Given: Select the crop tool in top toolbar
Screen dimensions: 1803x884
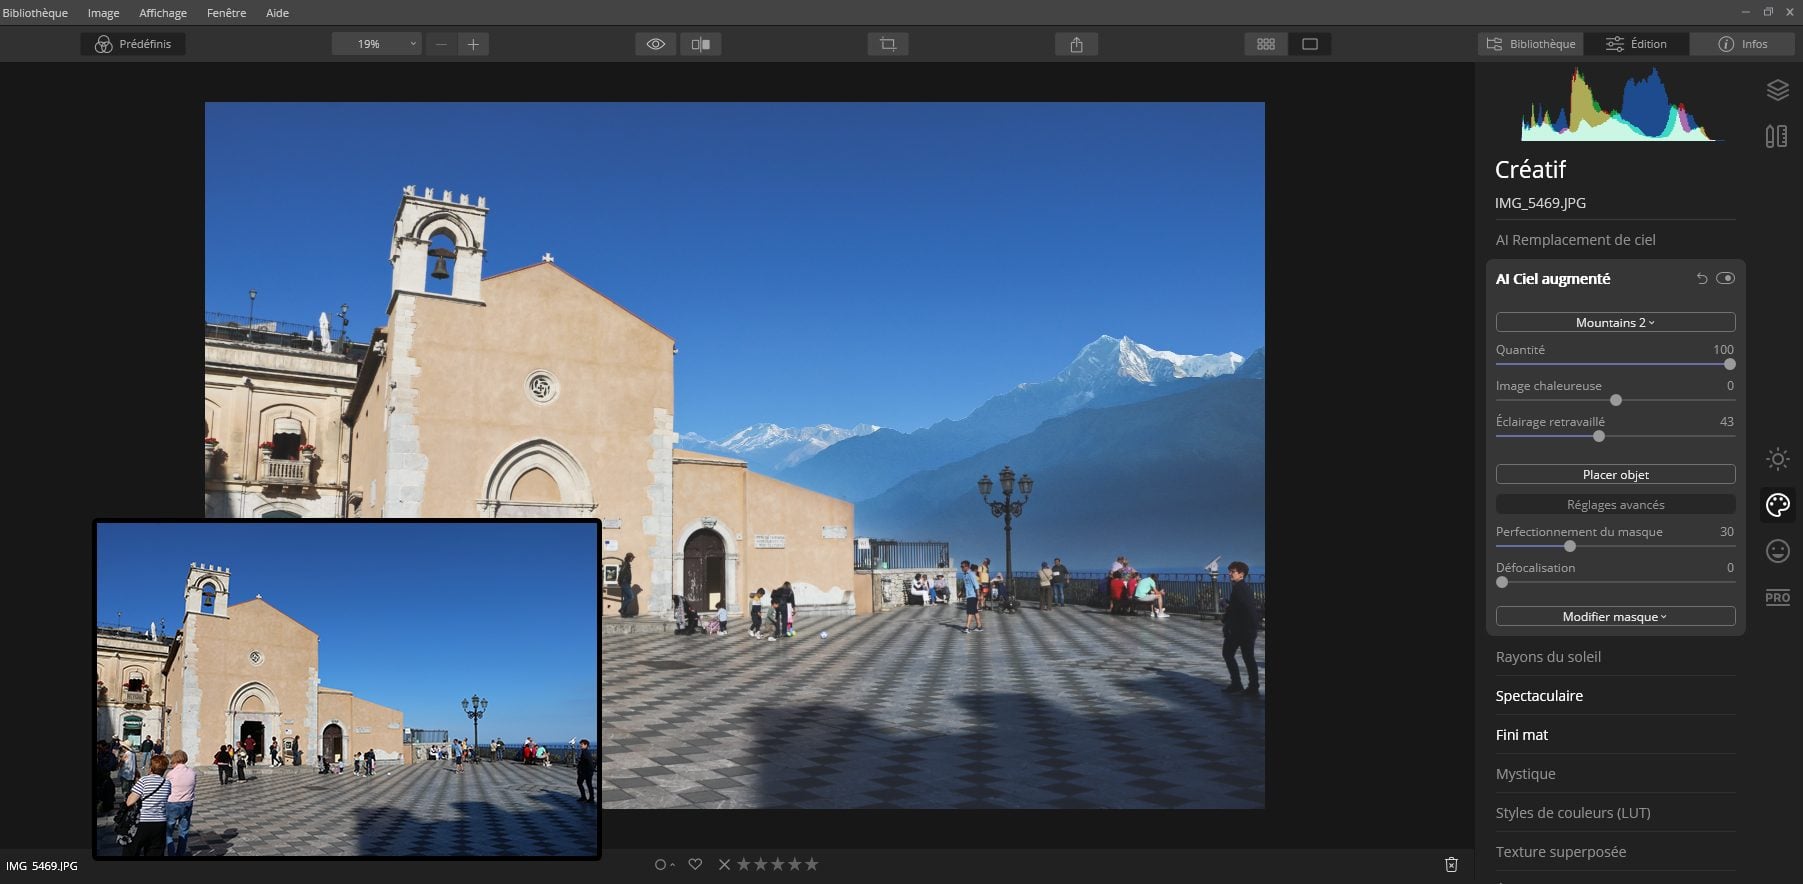Looking at the screenshot, I should coord(888,44).
